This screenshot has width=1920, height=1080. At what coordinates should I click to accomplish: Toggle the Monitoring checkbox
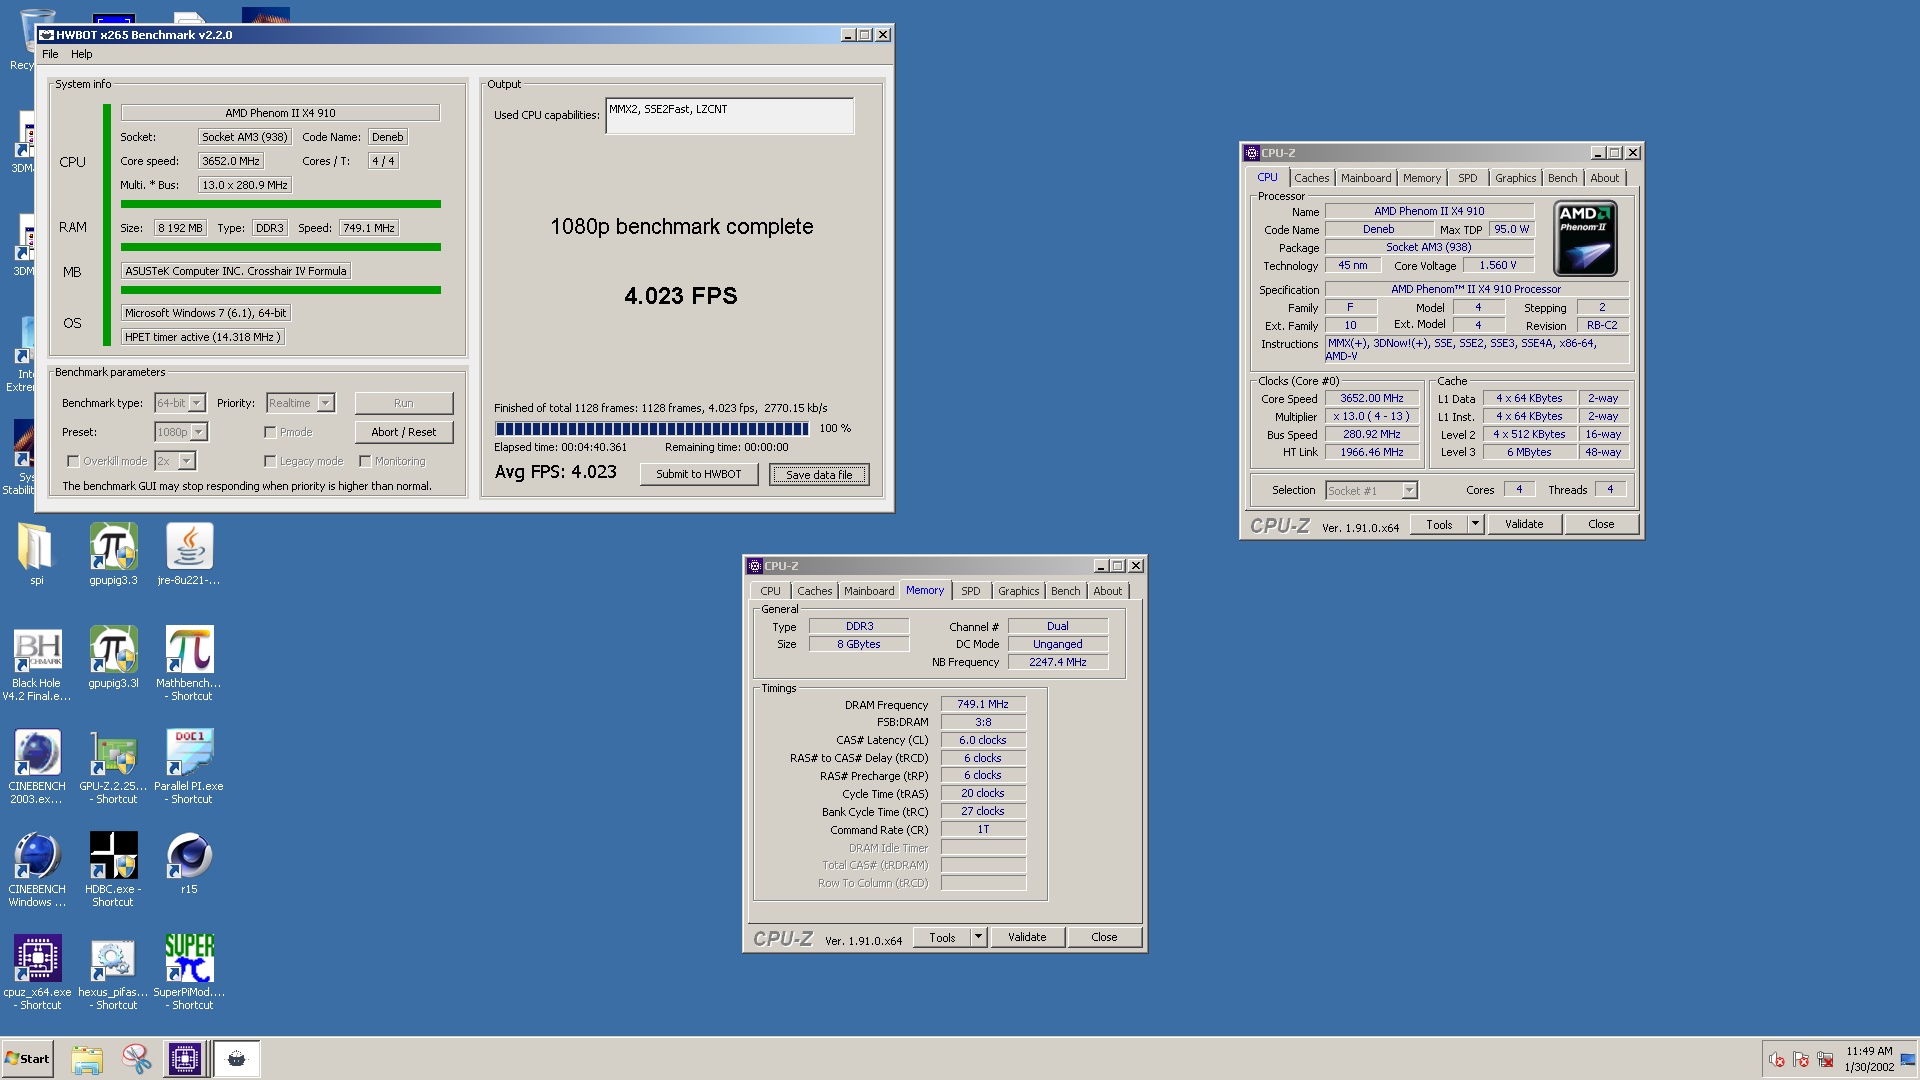tap(365, 461)
